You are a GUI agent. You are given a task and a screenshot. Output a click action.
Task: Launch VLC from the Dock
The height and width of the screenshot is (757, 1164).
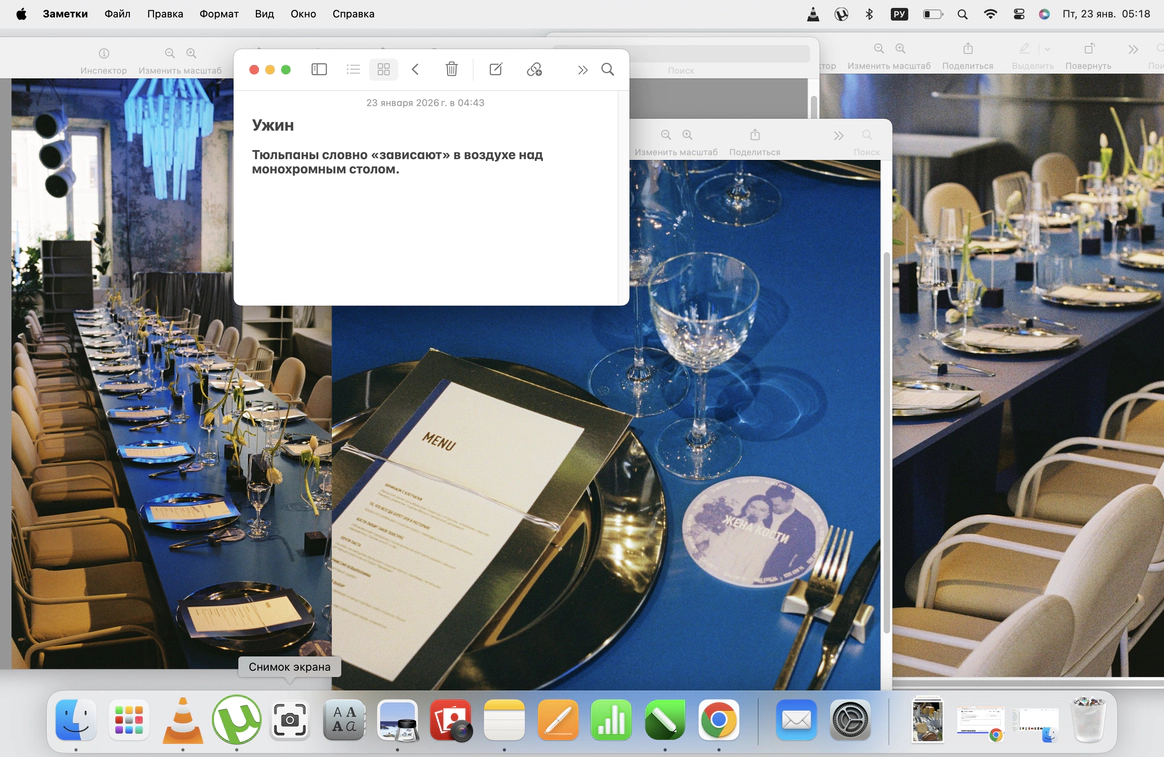point(182,719)
